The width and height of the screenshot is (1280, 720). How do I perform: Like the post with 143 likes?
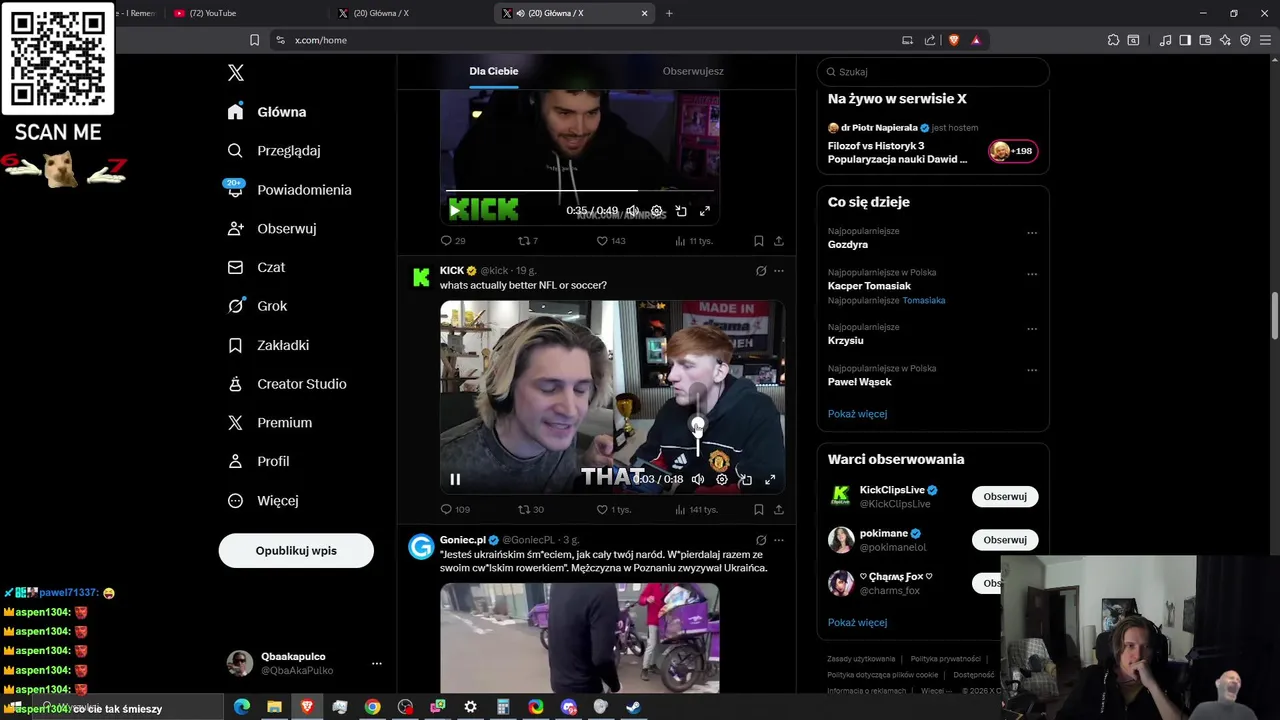point(611,241)
